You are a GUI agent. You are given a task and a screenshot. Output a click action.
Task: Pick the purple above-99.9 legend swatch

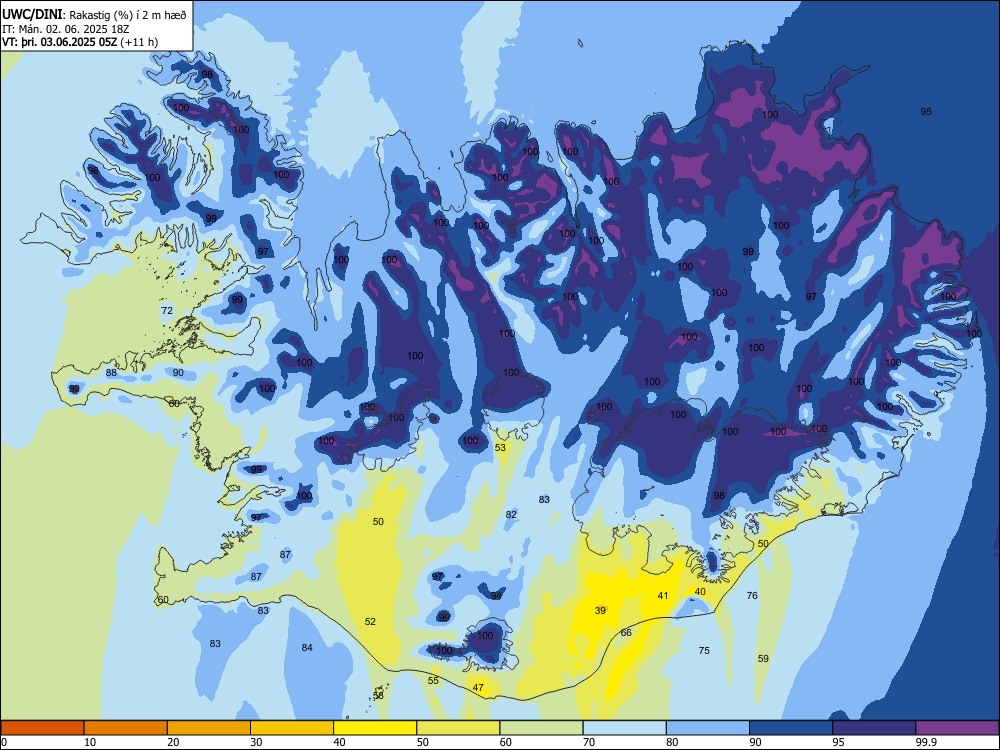957,728
